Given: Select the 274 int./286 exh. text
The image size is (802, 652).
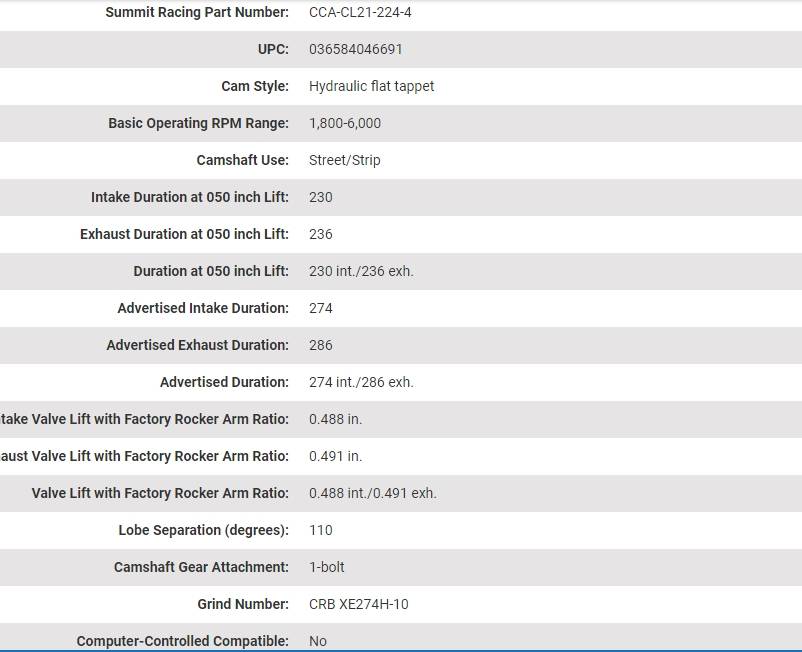Looking at the screenshot, I should tap(361, 382).
